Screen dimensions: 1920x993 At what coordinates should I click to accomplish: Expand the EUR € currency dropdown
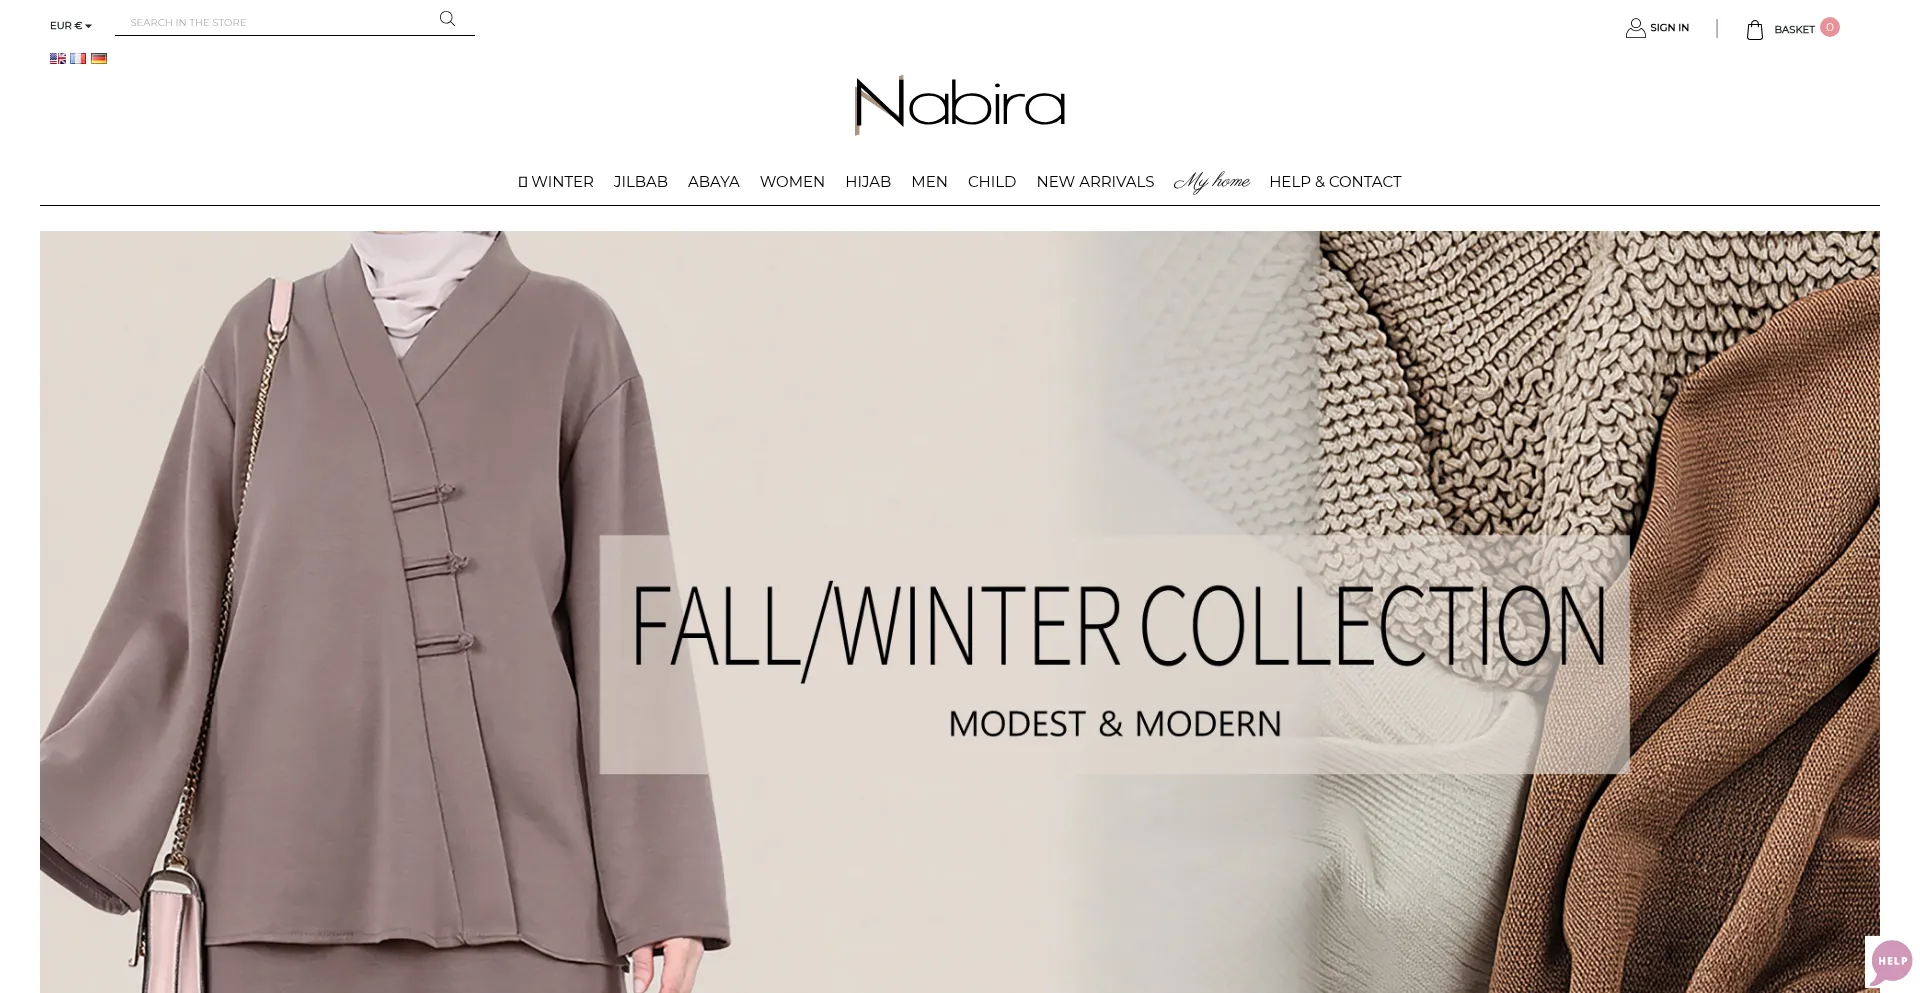pos(71,26)
